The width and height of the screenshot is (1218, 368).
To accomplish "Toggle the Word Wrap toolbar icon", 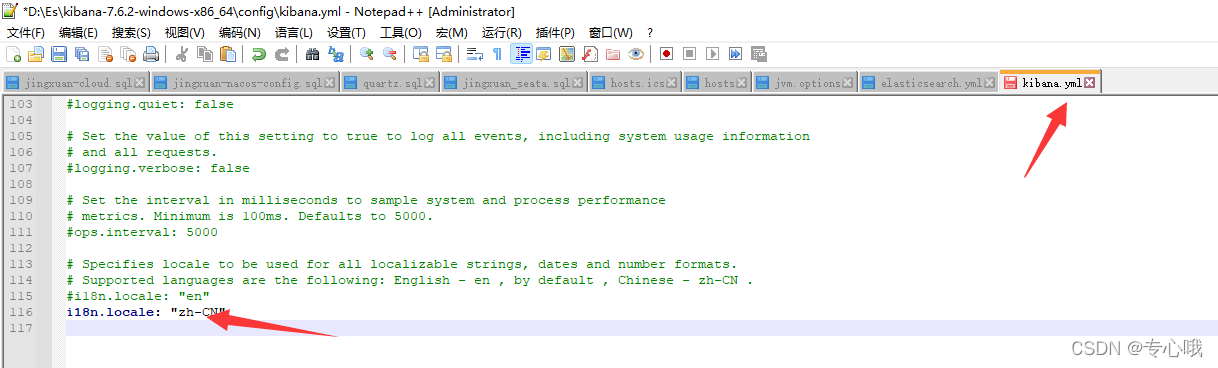I will pos(475,54).
